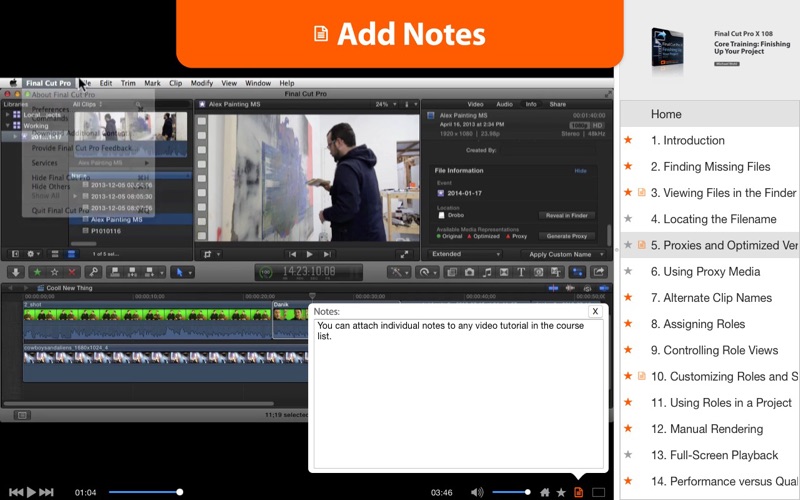This screenshot has width=800, height=500.
Task: Open the Edit menu in Final Cut
Action: coord(106,83)
